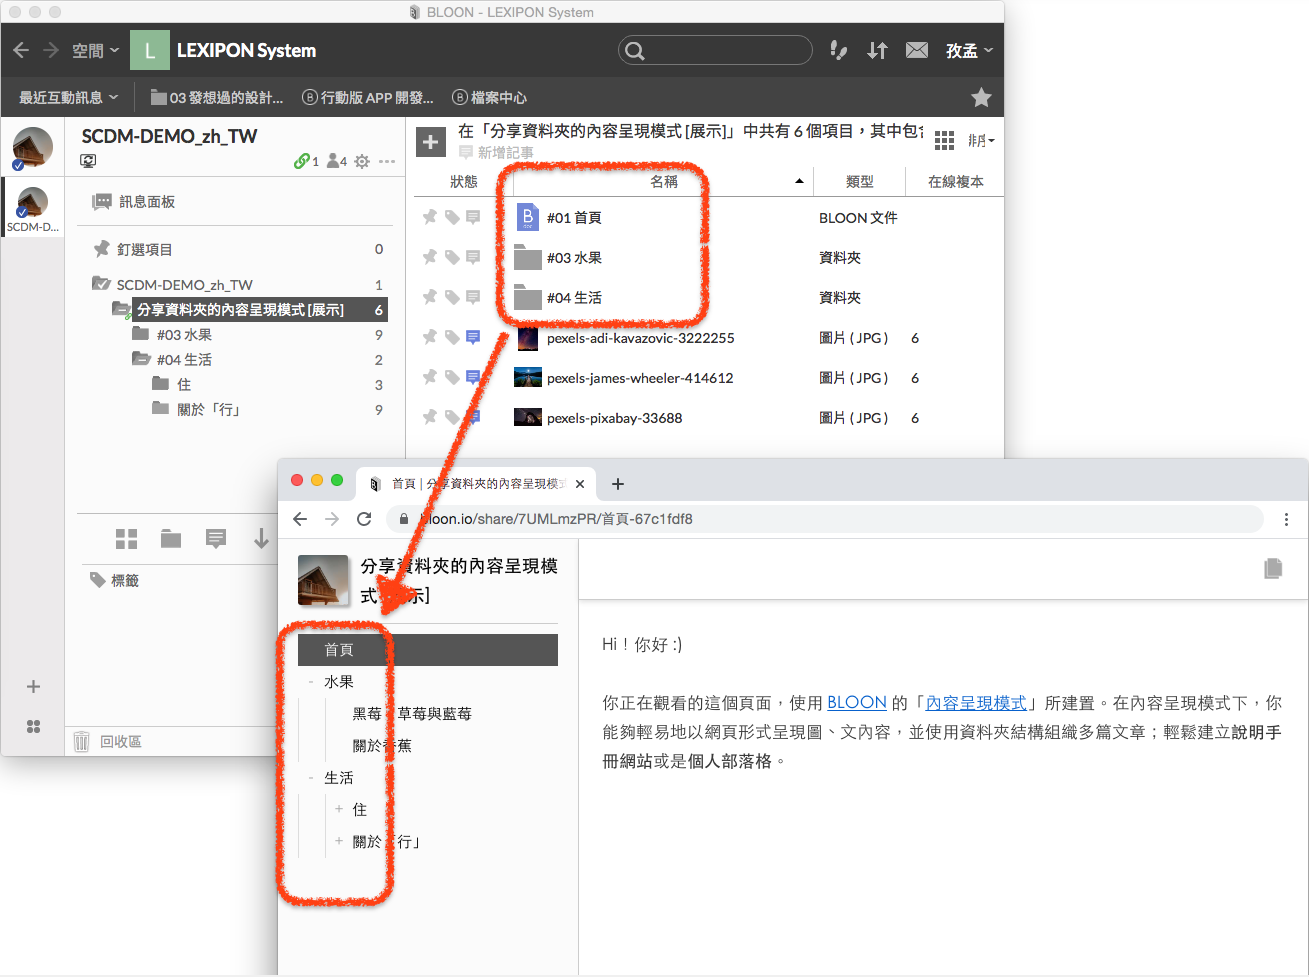Click the green L LEXIPON System logo

(x=150, y=50)
